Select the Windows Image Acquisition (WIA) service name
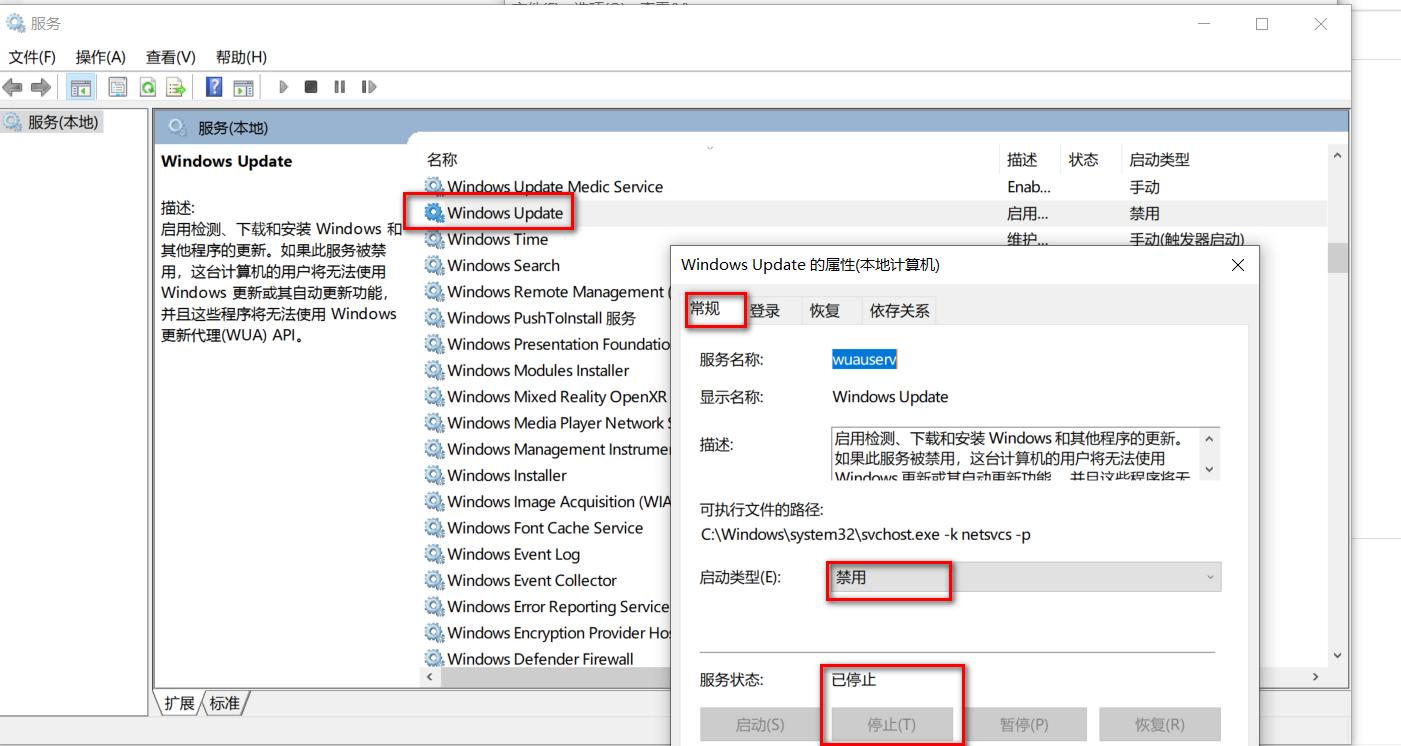Screen dimensions: 1401x746 tap(559, 502)
